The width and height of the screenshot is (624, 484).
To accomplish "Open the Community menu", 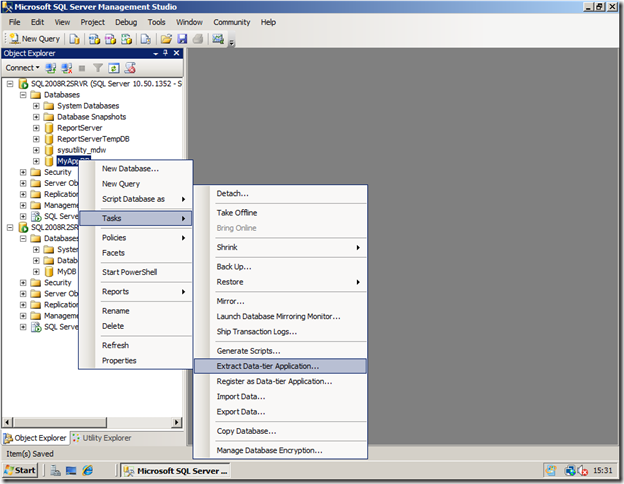I will (232, 22).
